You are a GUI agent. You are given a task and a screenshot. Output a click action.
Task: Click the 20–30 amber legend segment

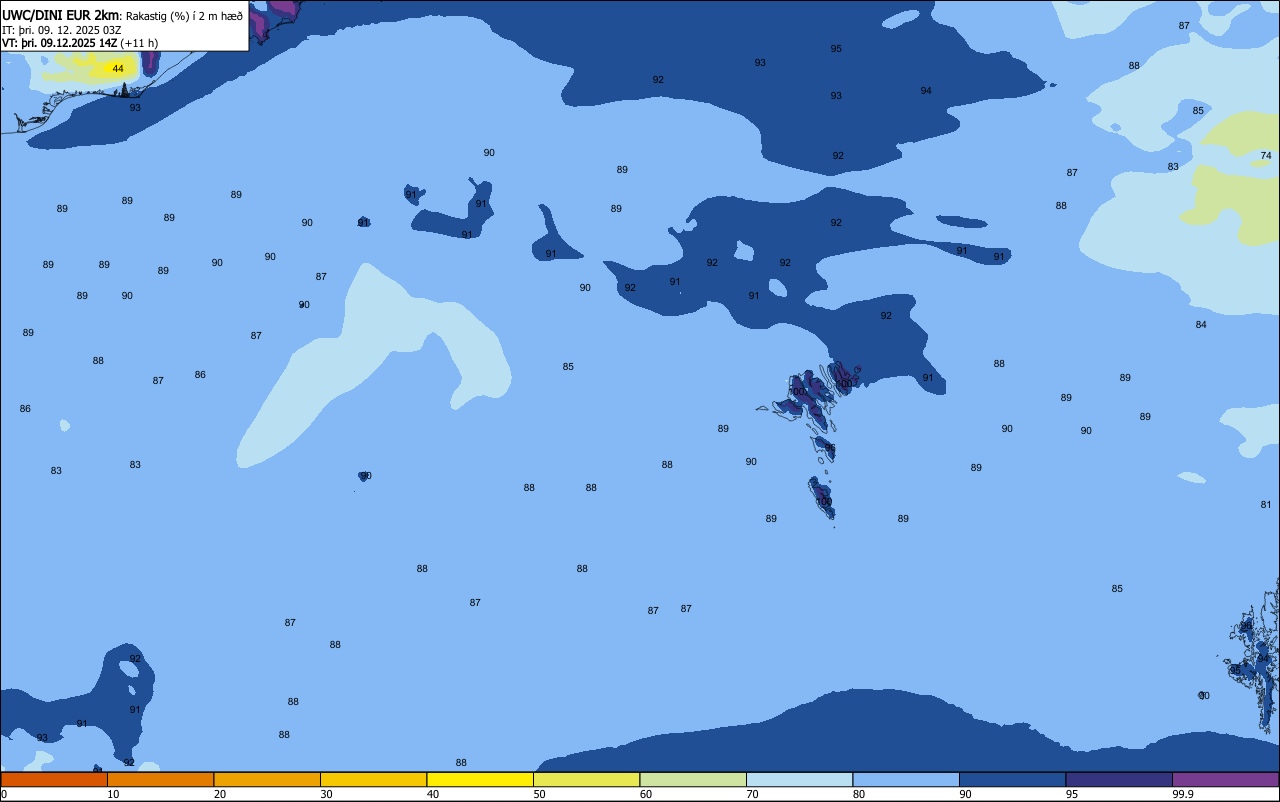tap(267, 779)
